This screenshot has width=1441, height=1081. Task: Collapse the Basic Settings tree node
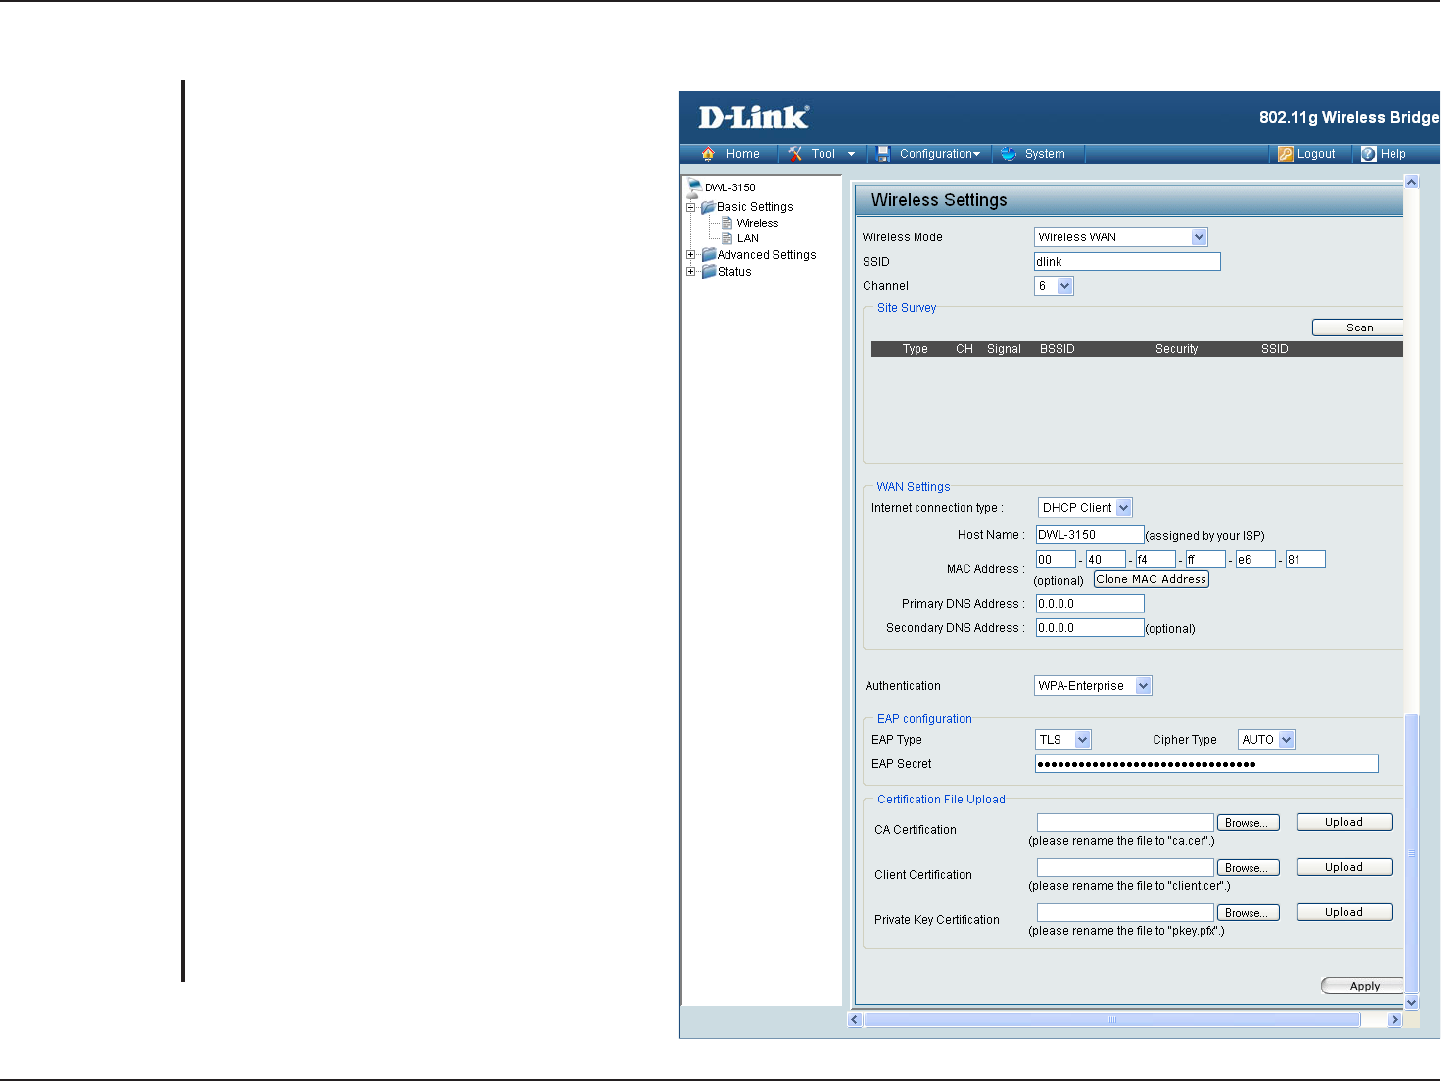coord(690,207)
